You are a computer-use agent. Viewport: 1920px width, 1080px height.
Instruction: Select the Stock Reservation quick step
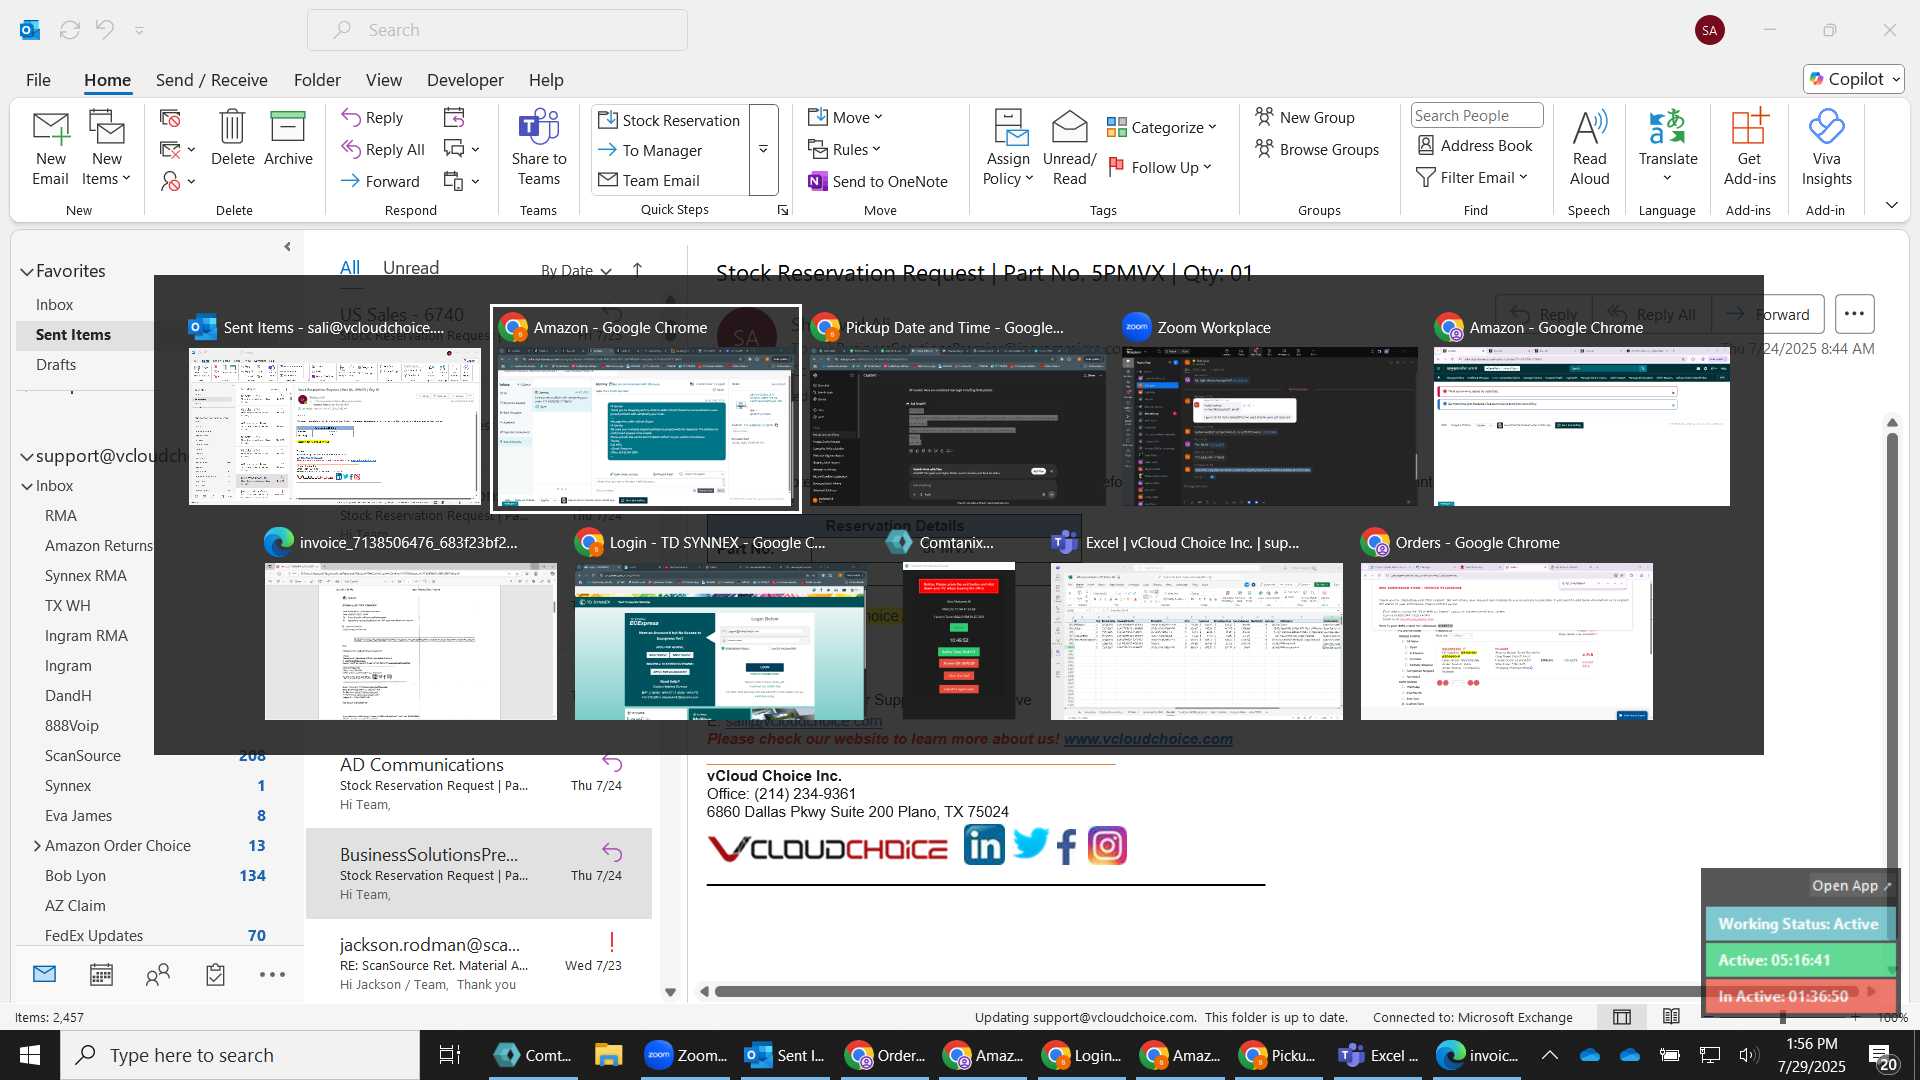(x=669, y=120)
